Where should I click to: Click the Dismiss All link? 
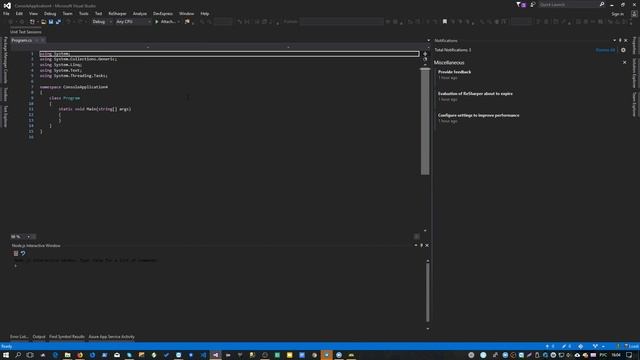pos(605,50)
